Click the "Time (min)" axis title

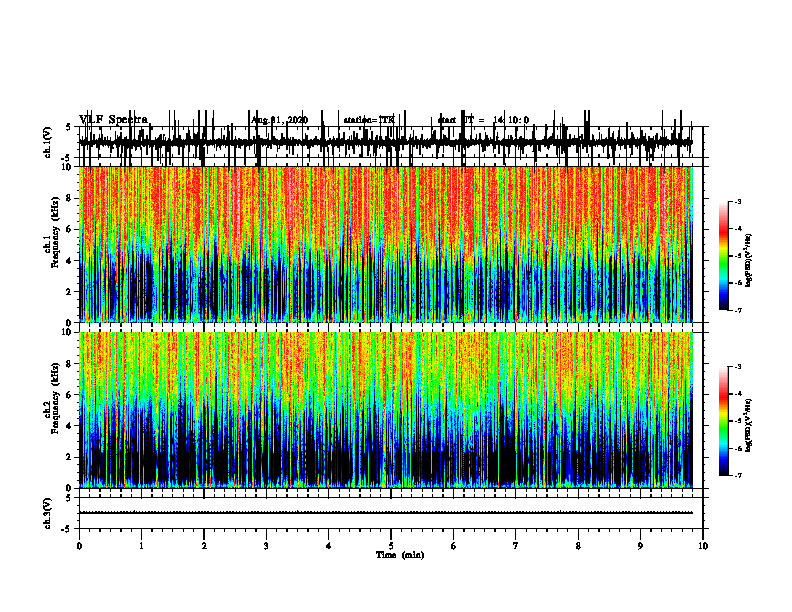(400, 555)
